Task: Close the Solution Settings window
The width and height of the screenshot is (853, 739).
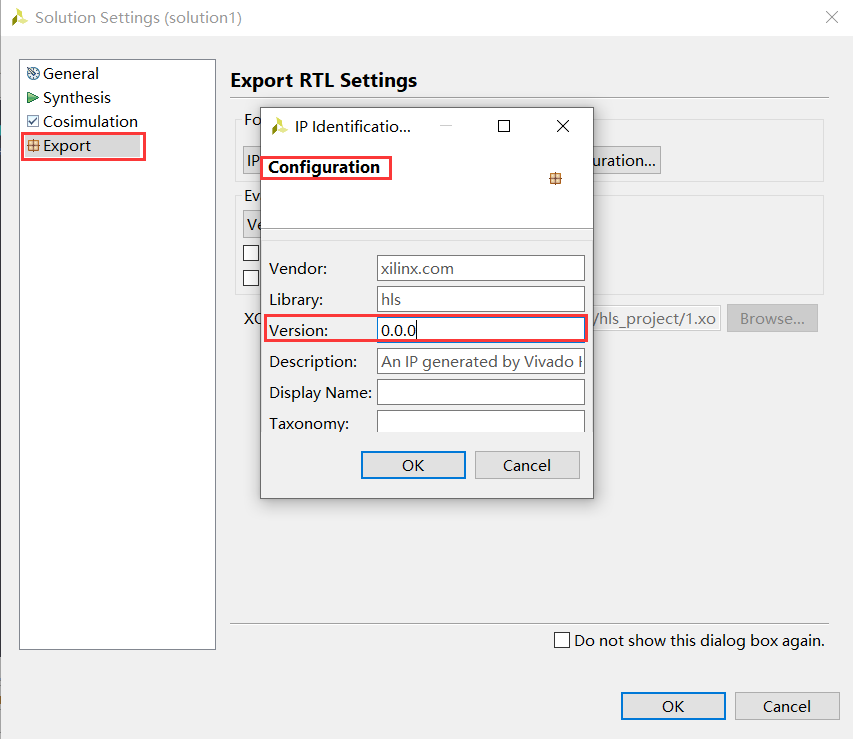Action: pyautogui.click(x=831, y=17)
